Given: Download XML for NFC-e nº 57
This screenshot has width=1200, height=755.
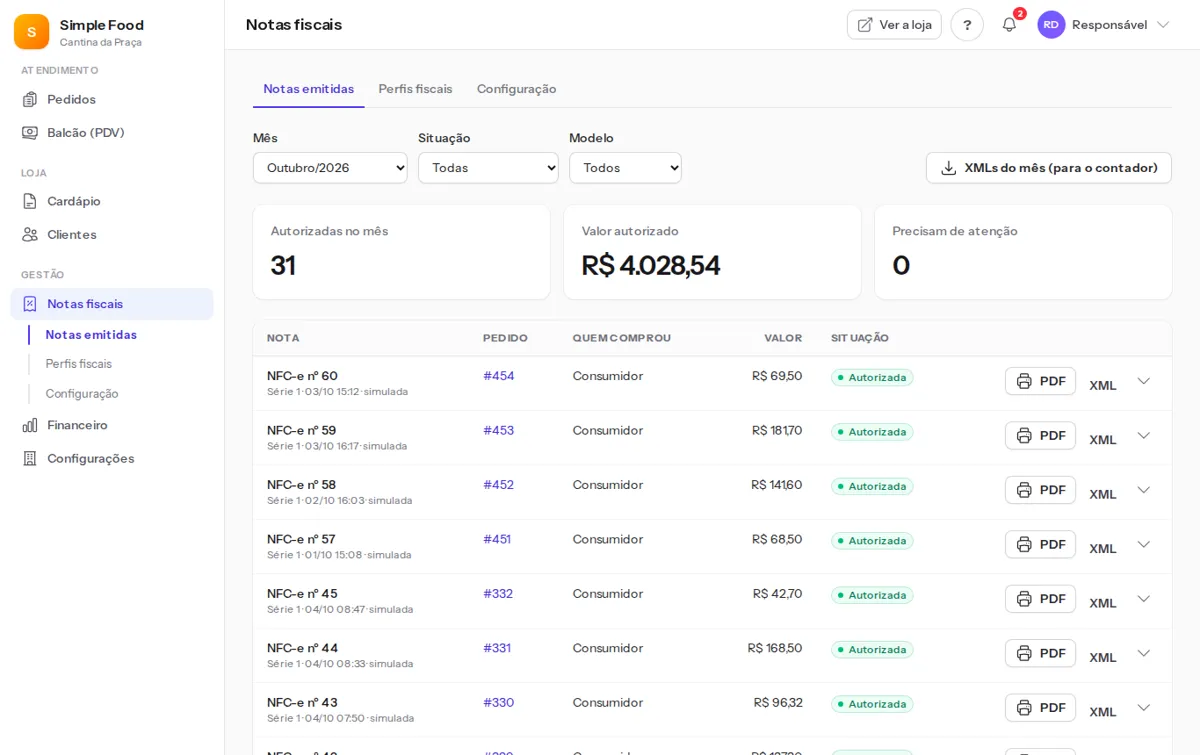Looking at the screenshot, I should point(1103,548).
